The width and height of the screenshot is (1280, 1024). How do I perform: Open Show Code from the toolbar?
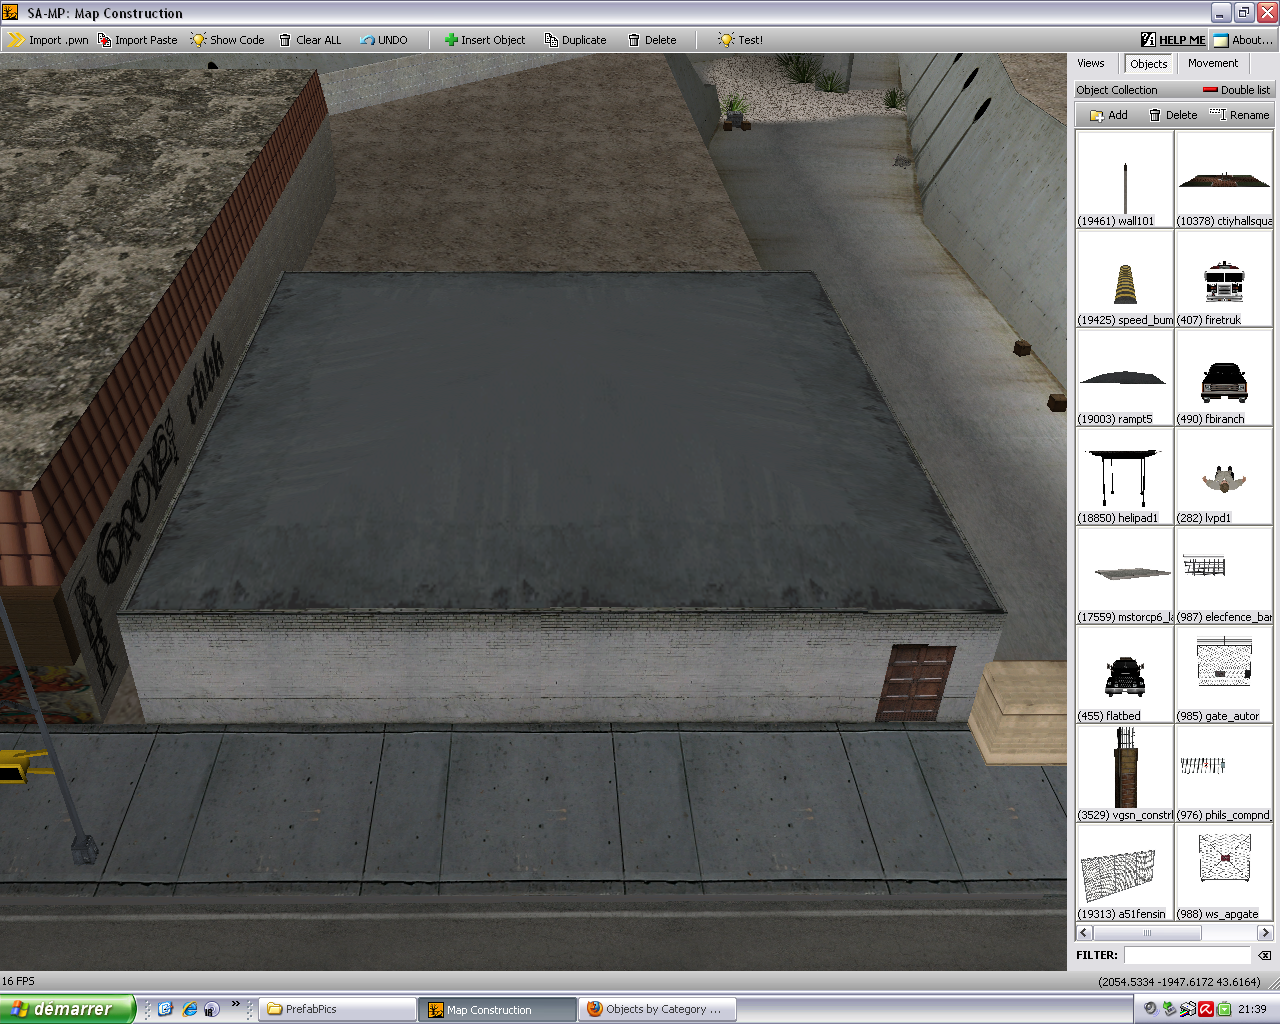tap(227, 40)
